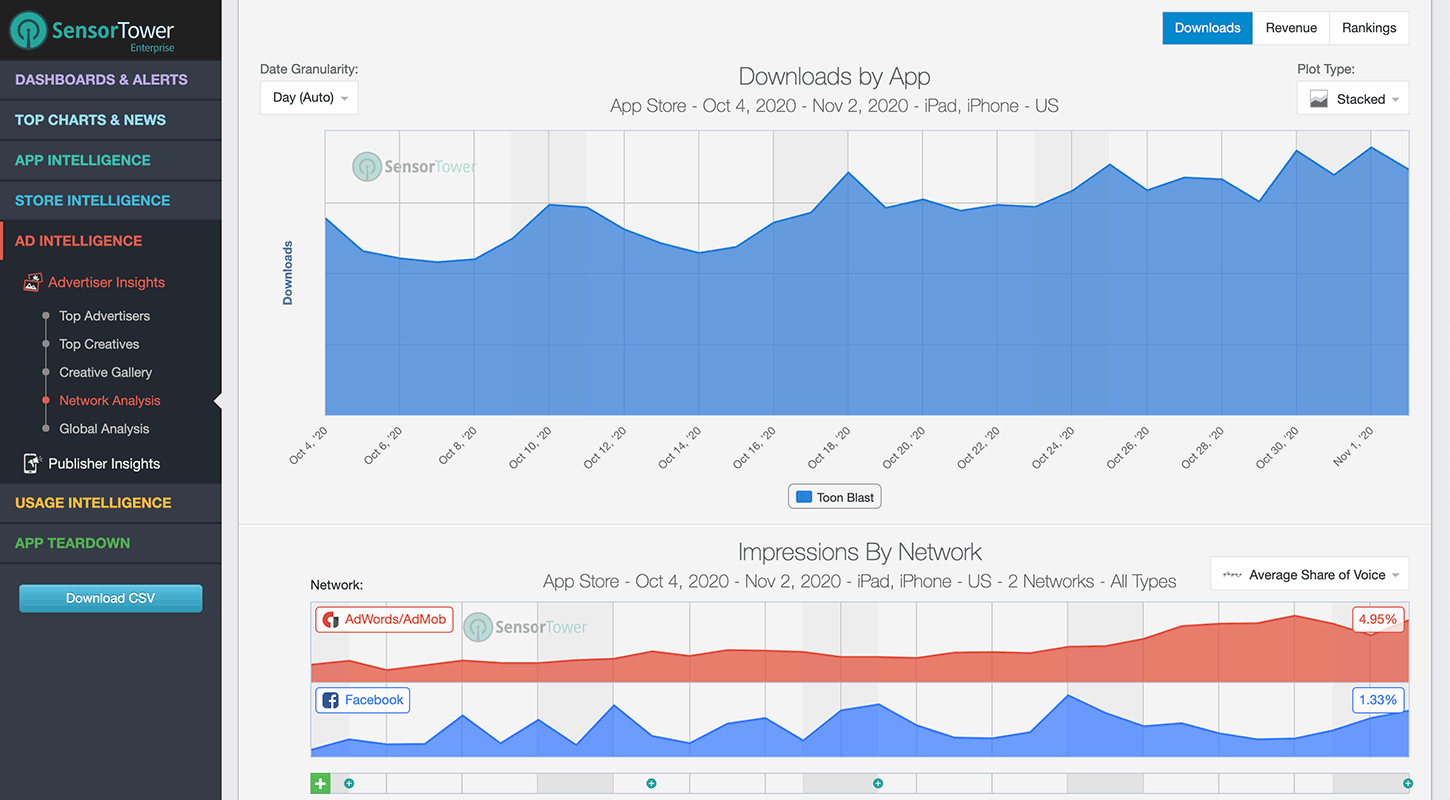Open Store Intelligence section
The height and width of the screenshot is (800, 1450).
[x=110, y=200]
